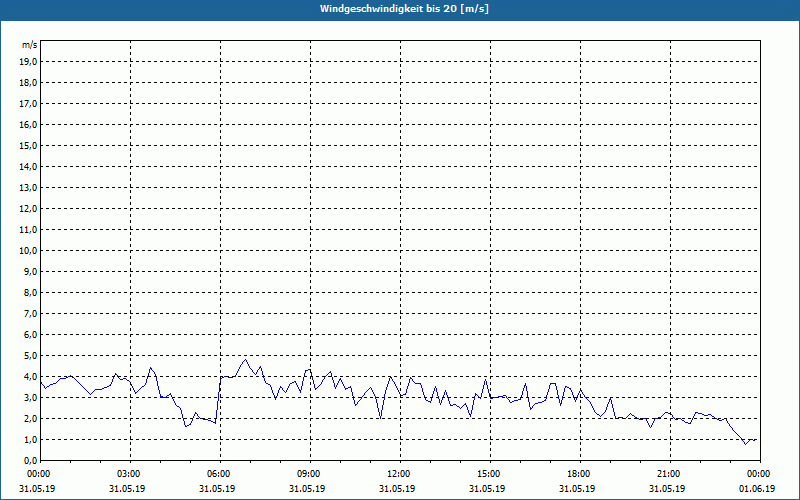Click the y-axis value '5,0'

click(x=30, y=356)
